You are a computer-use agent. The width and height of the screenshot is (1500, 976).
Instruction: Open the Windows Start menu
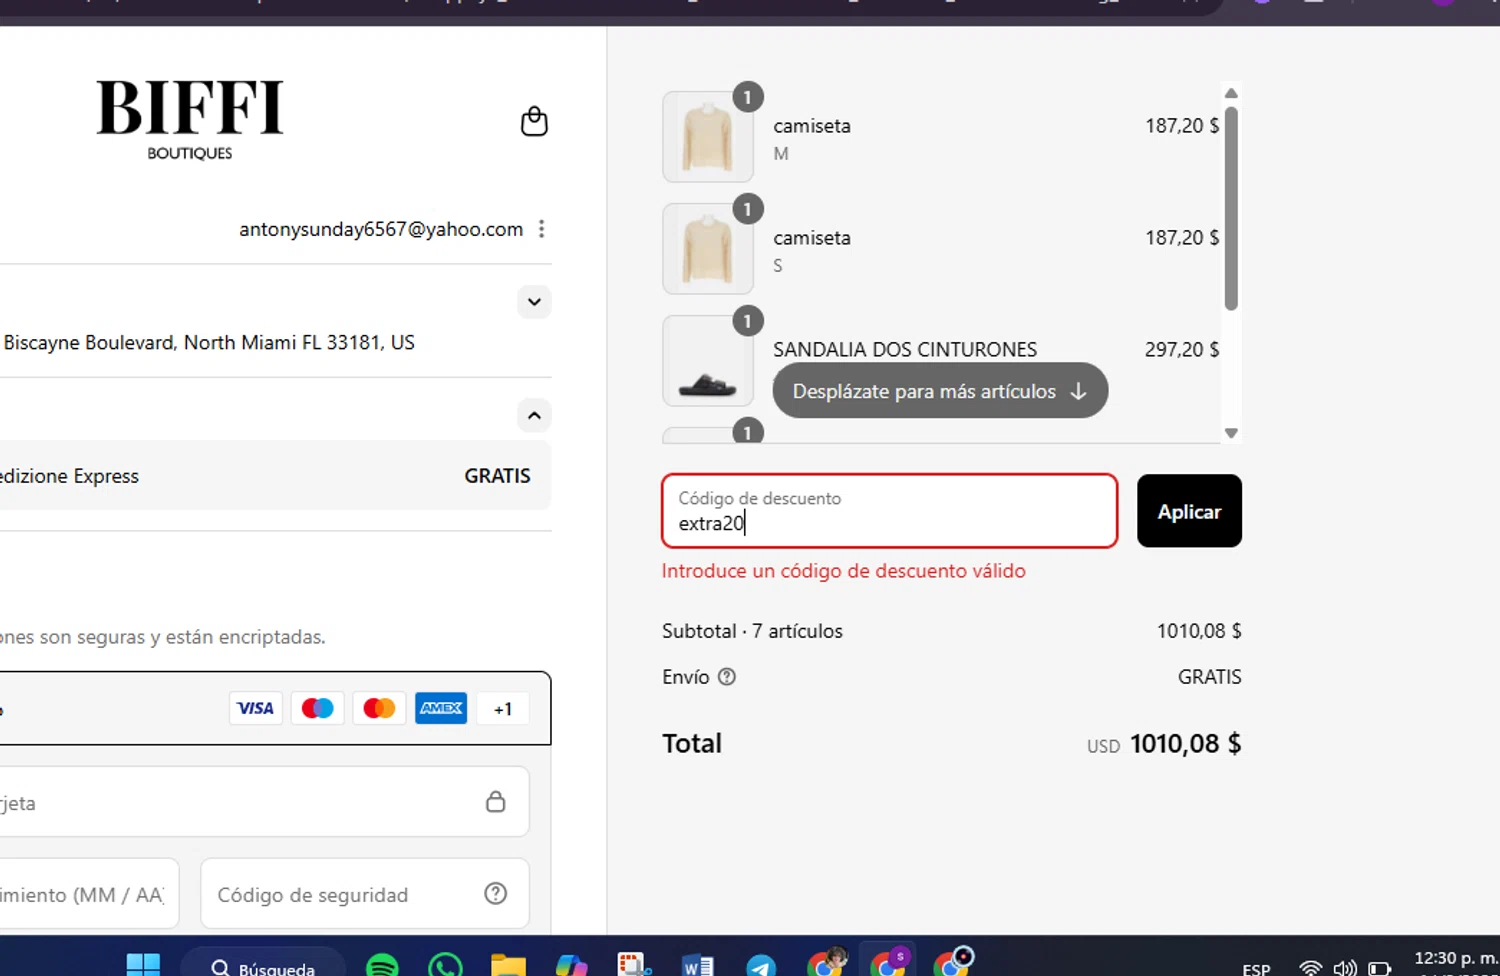click(x=143, y=965)
